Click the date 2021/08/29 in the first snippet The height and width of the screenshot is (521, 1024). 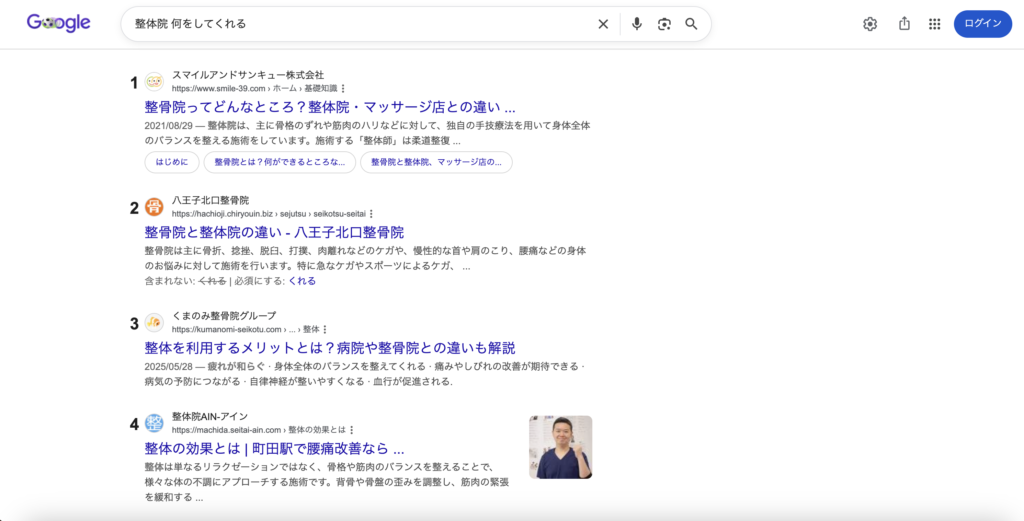coord(168,125)
